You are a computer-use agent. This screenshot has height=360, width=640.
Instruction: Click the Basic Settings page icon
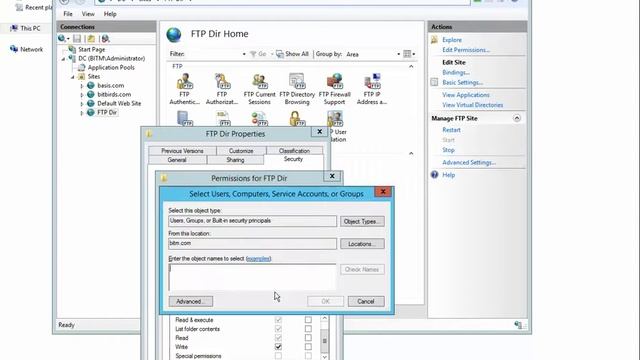[434, 82]
